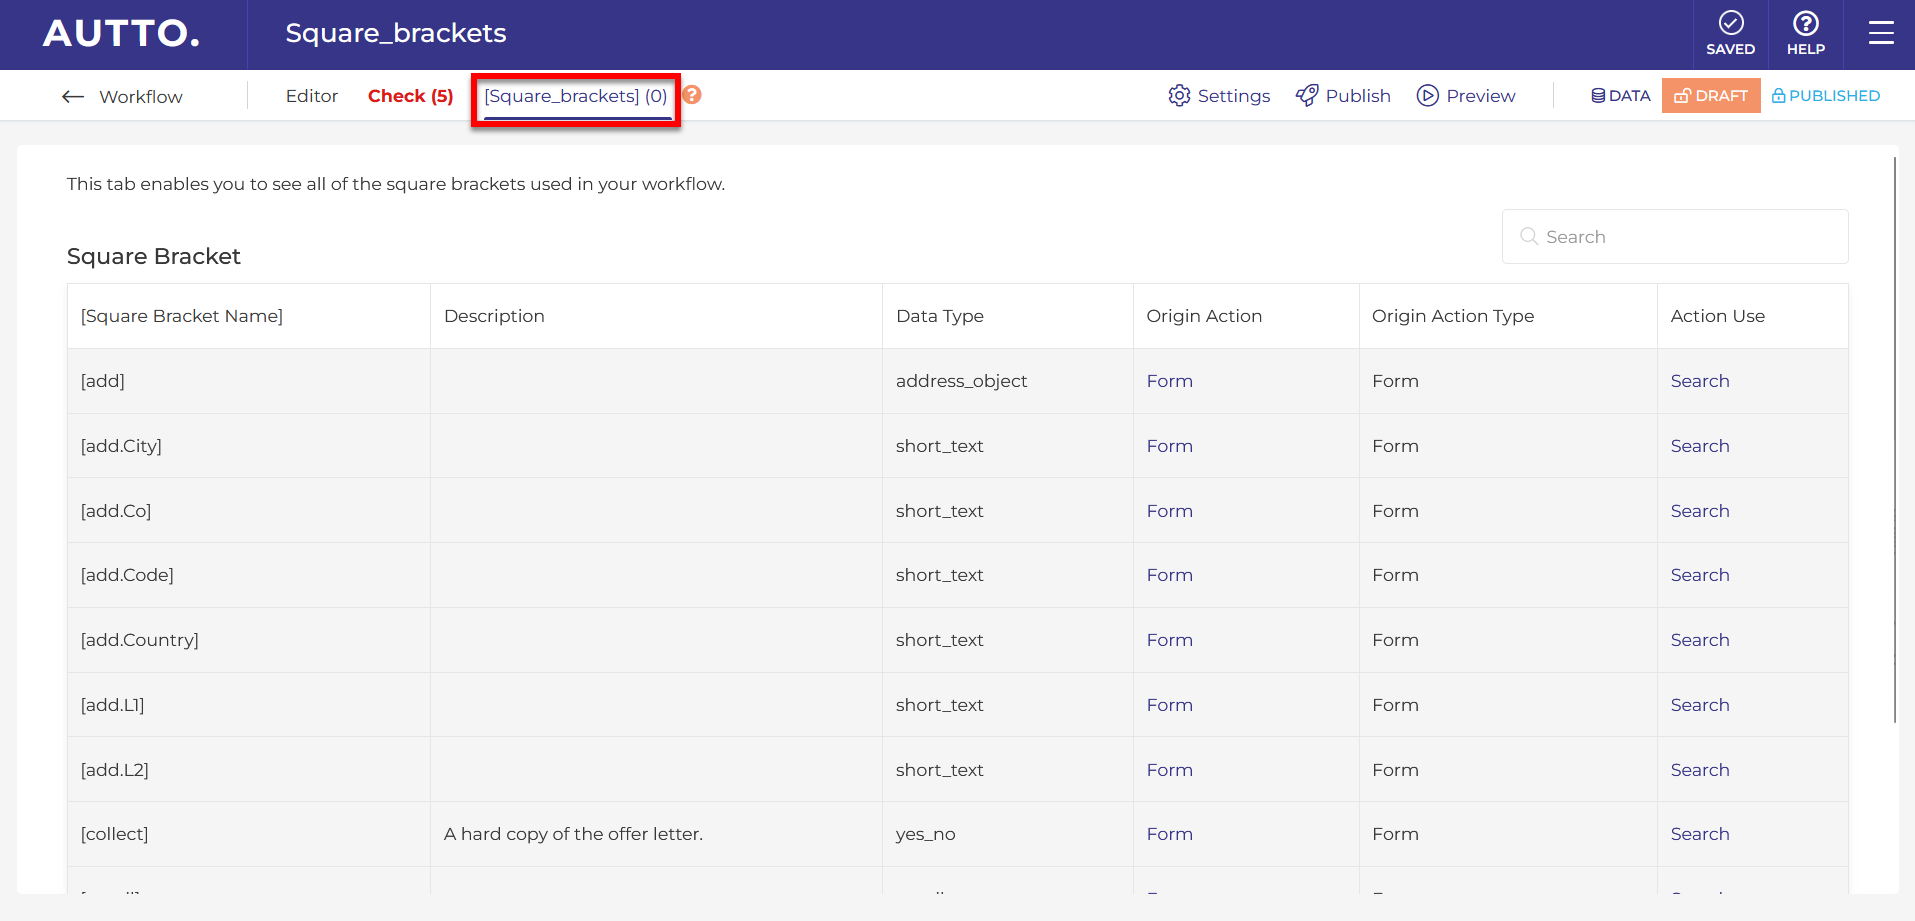1915x921 pixels.
Task: Switch to the Editor tab
Action: [311, 96]
